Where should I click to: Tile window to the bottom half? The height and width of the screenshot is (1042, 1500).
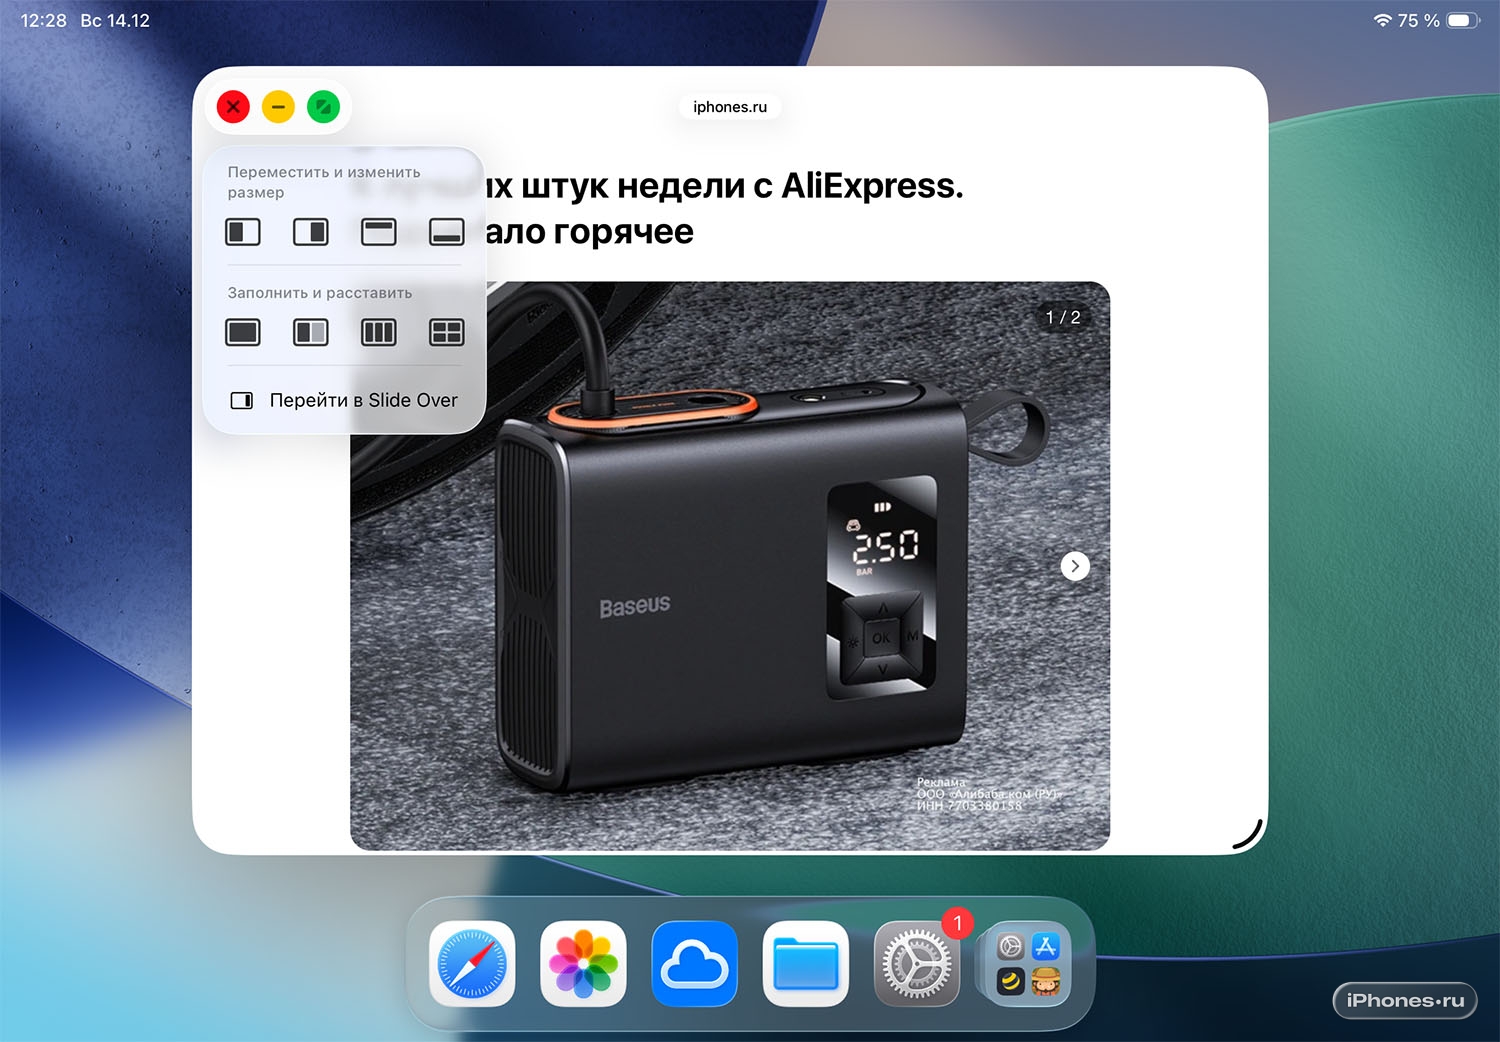pos(447,232)
